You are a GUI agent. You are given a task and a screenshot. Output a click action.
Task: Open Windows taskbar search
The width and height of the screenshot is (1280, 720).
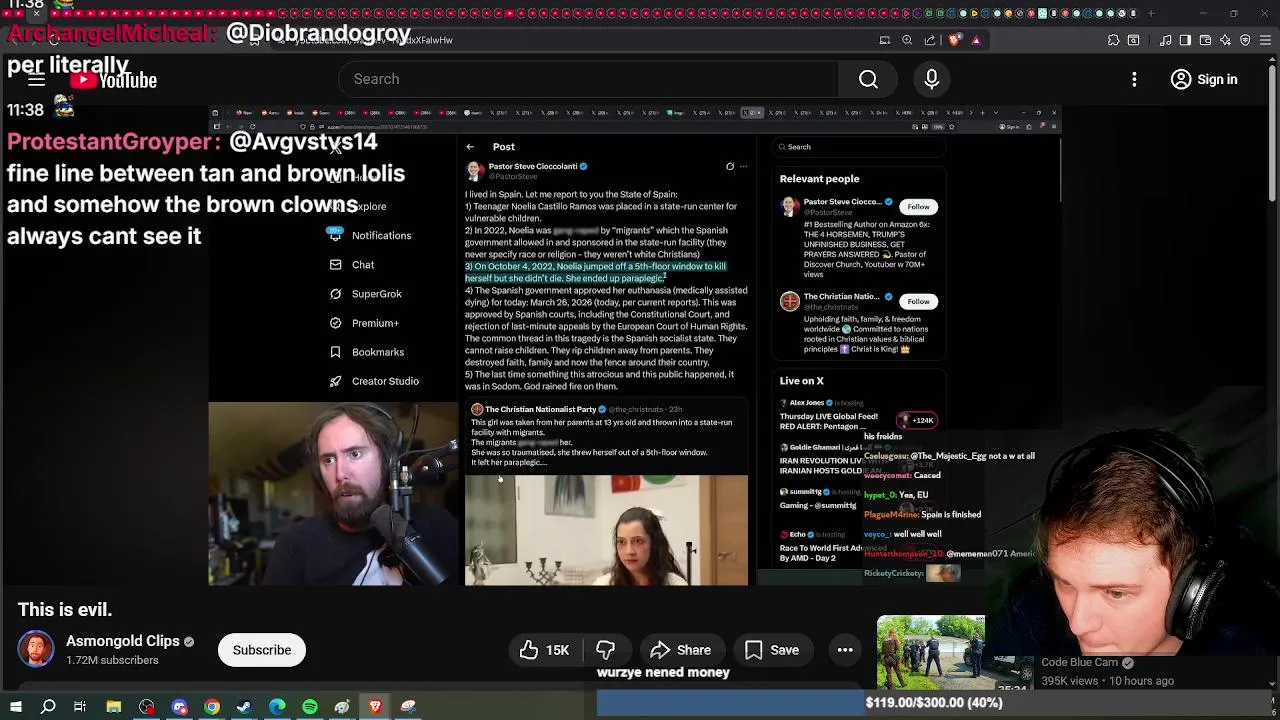pyautogui.click(x=48, y=707)
